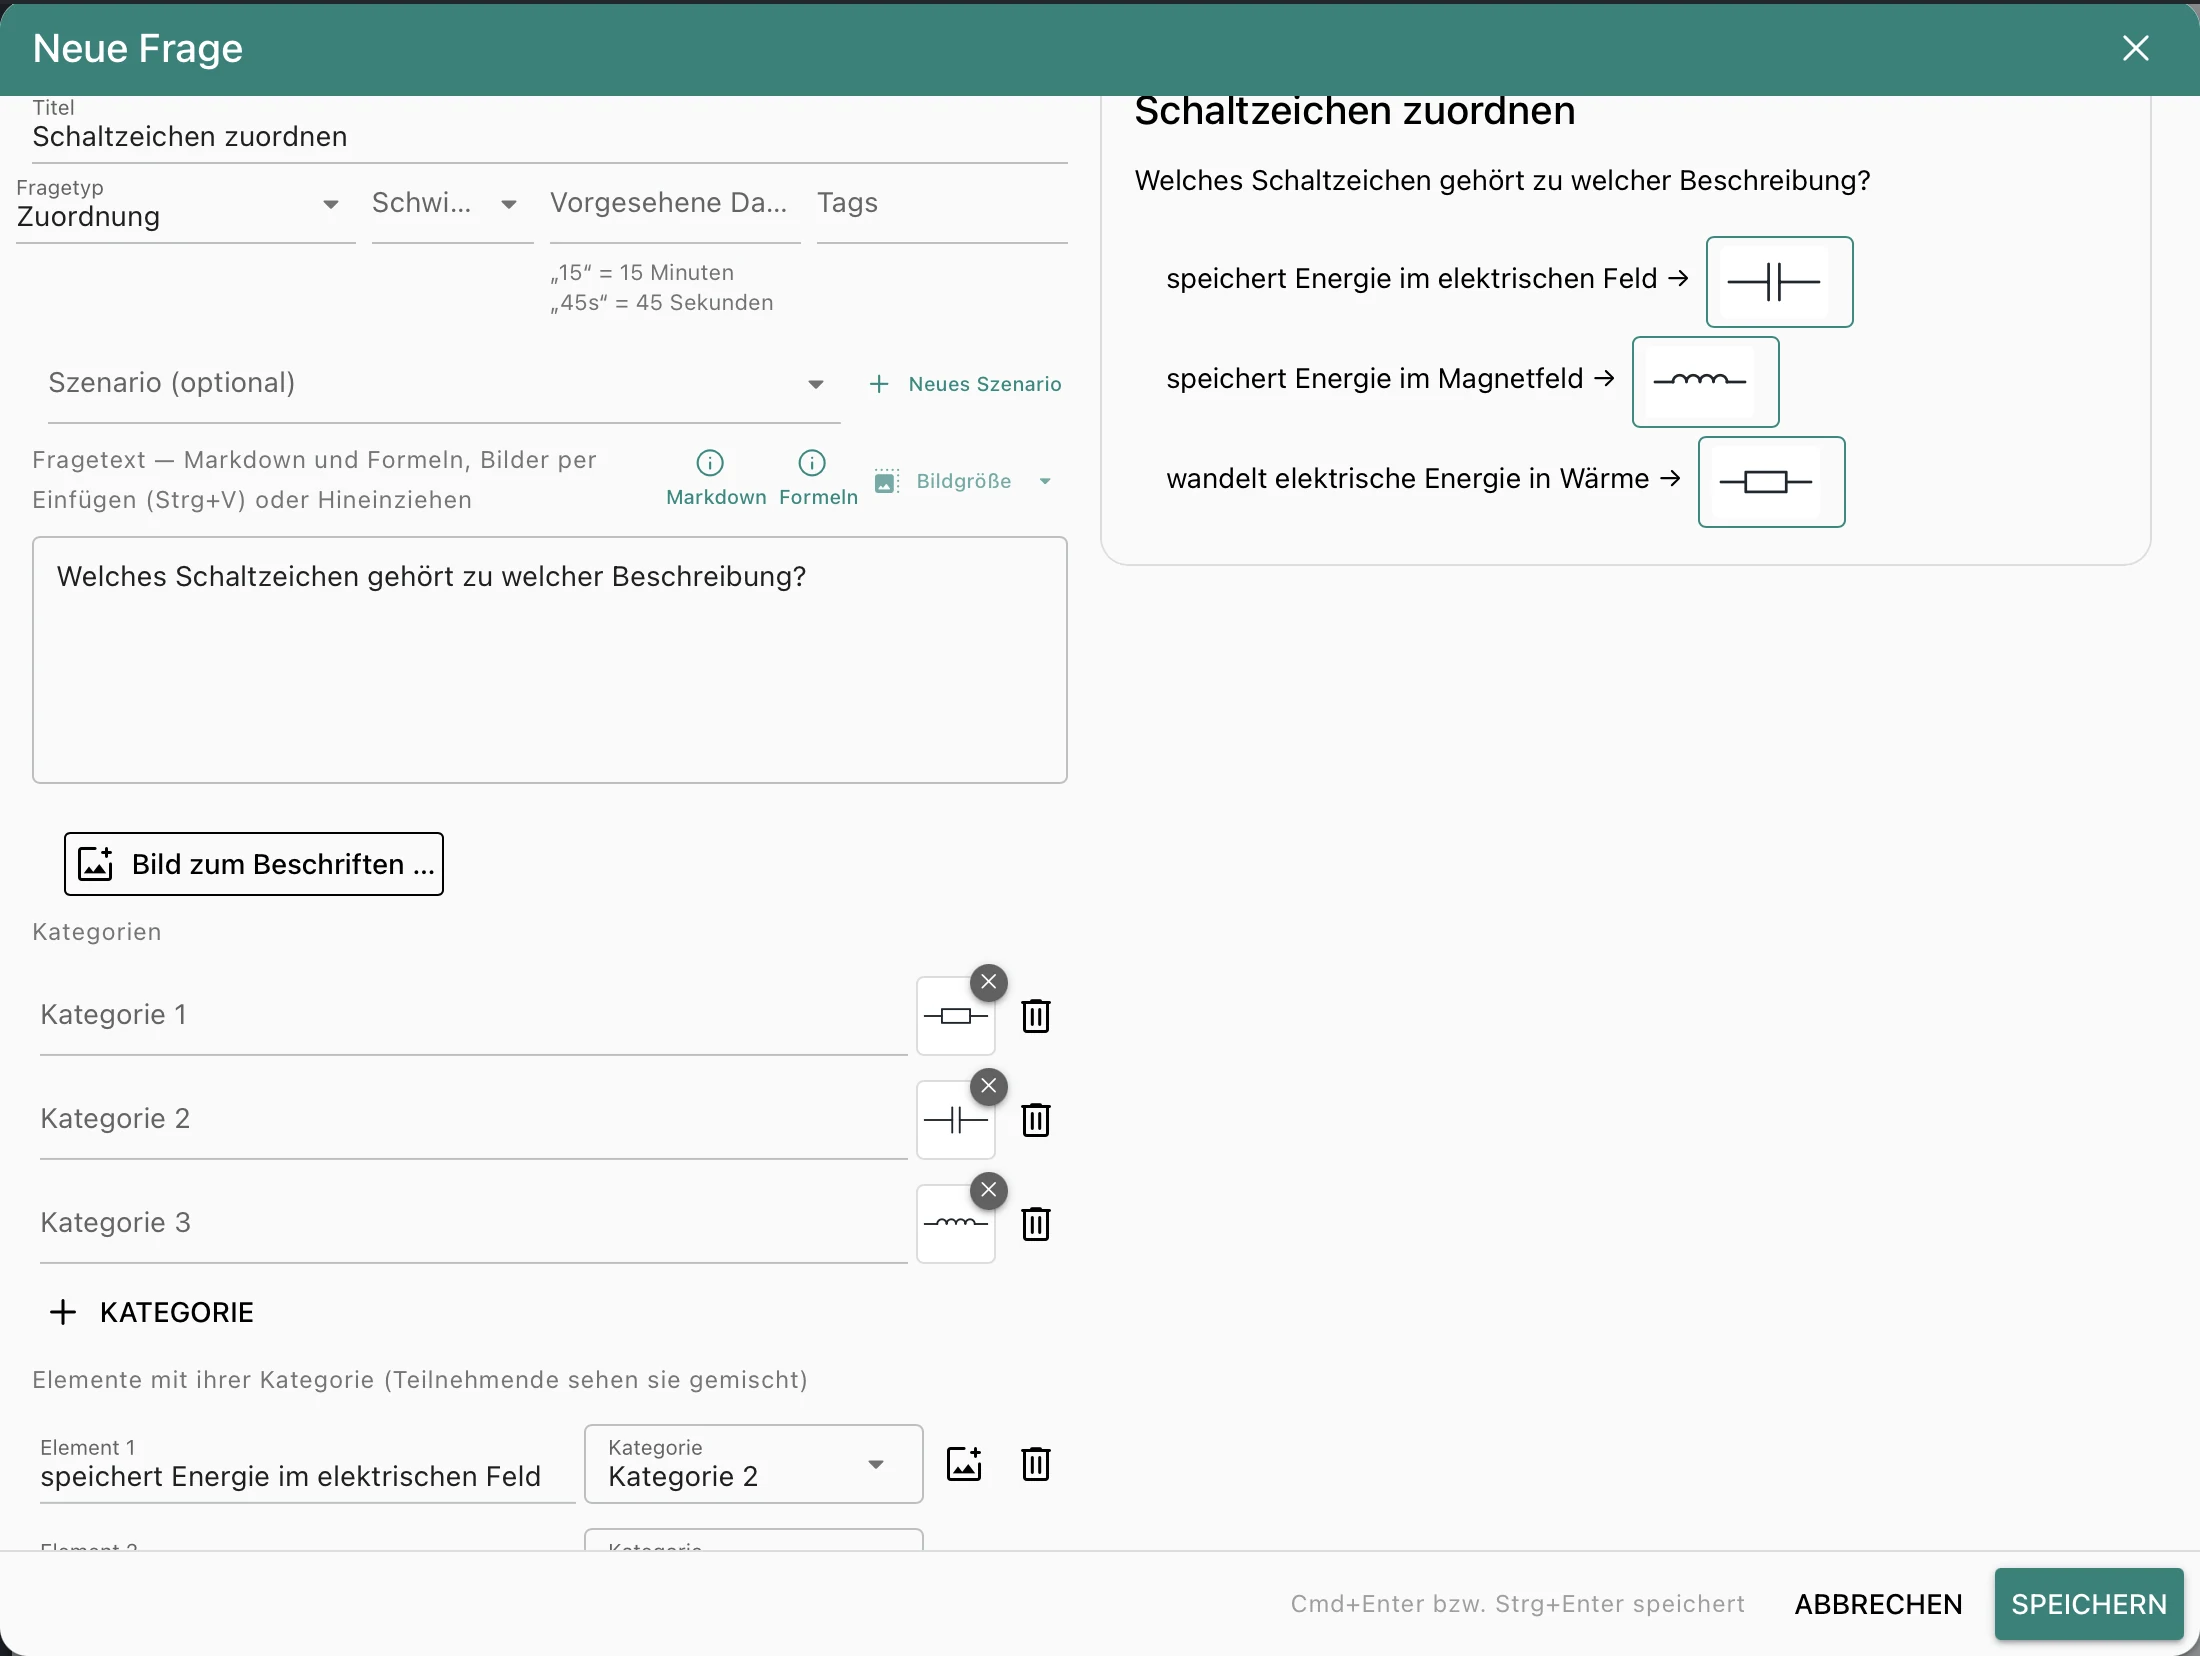This screenshot has width=2200, height=1656.
Task: Click the Kategorie 3 inductor thumbnail
Action: pyautogui.click(x=955, y=1224)
